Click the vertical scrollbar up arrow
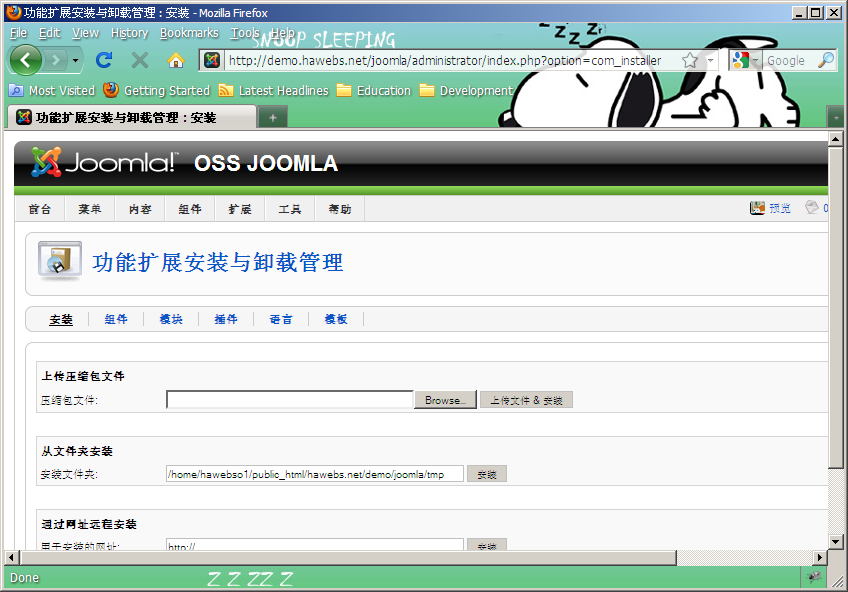 835,139
